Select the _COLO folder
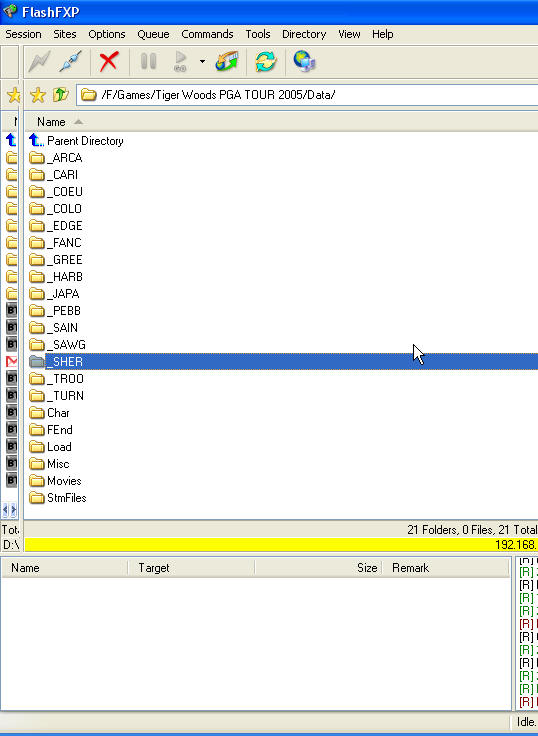 coord(55,208)
